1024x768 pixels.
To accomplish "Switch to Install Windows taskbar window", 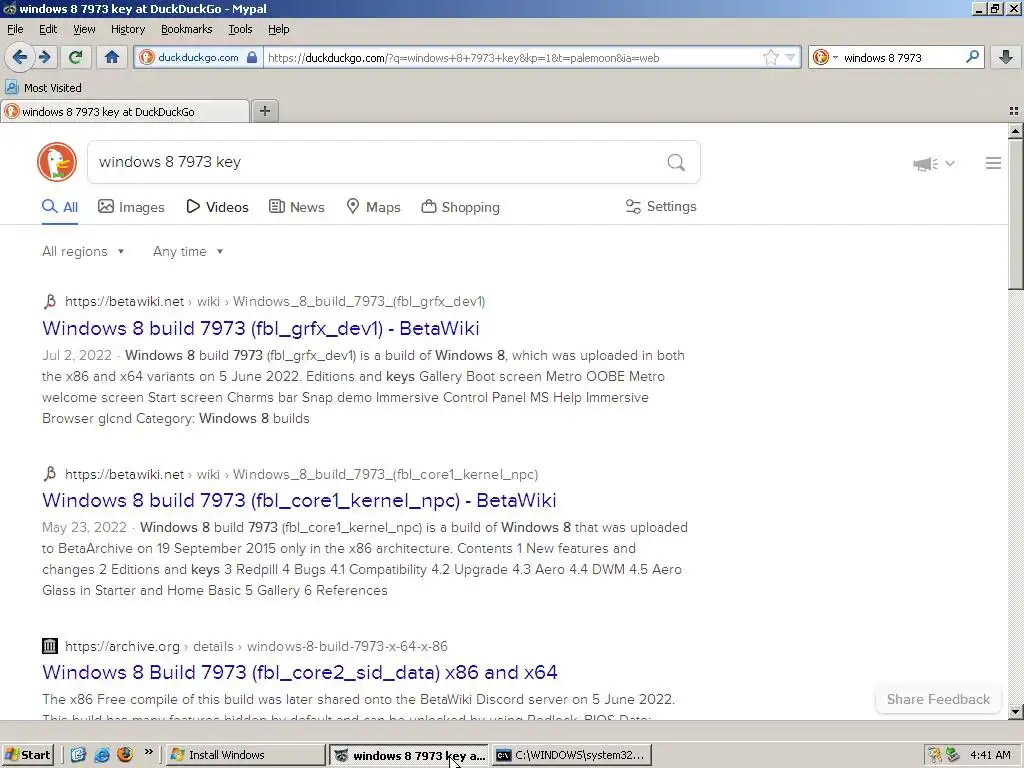I will pyautogui.click(x=246, y=755).
